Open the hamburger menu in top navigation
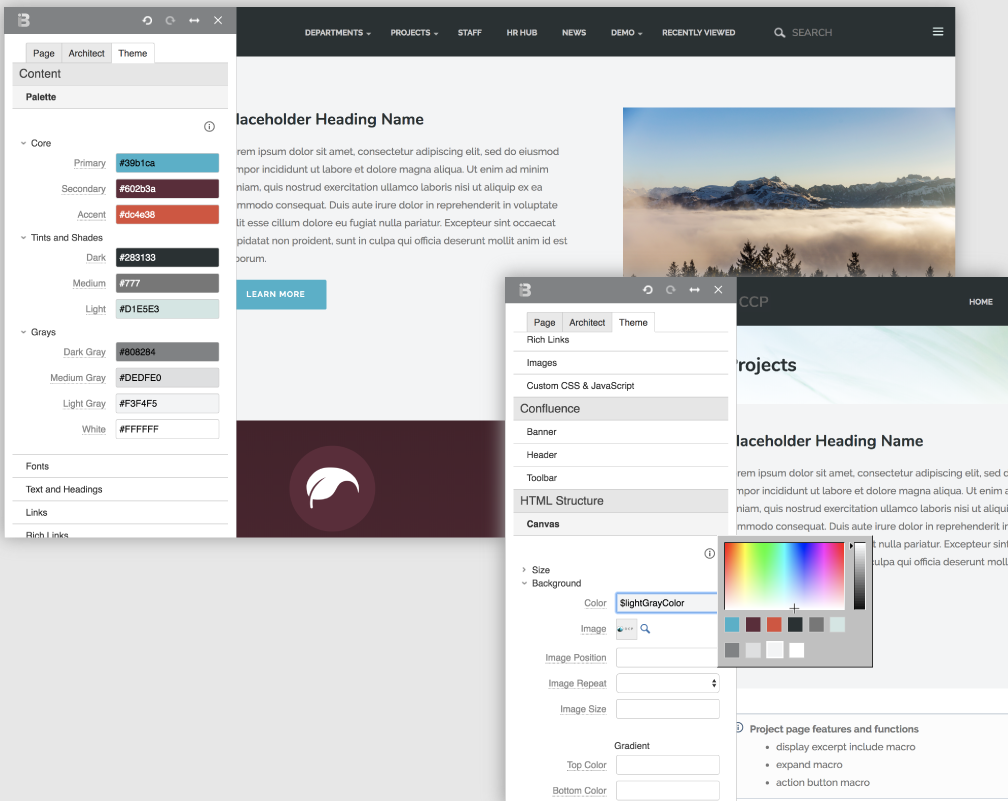The height and width of the screenshot is (801, 1008). click(x=938, y=32)
